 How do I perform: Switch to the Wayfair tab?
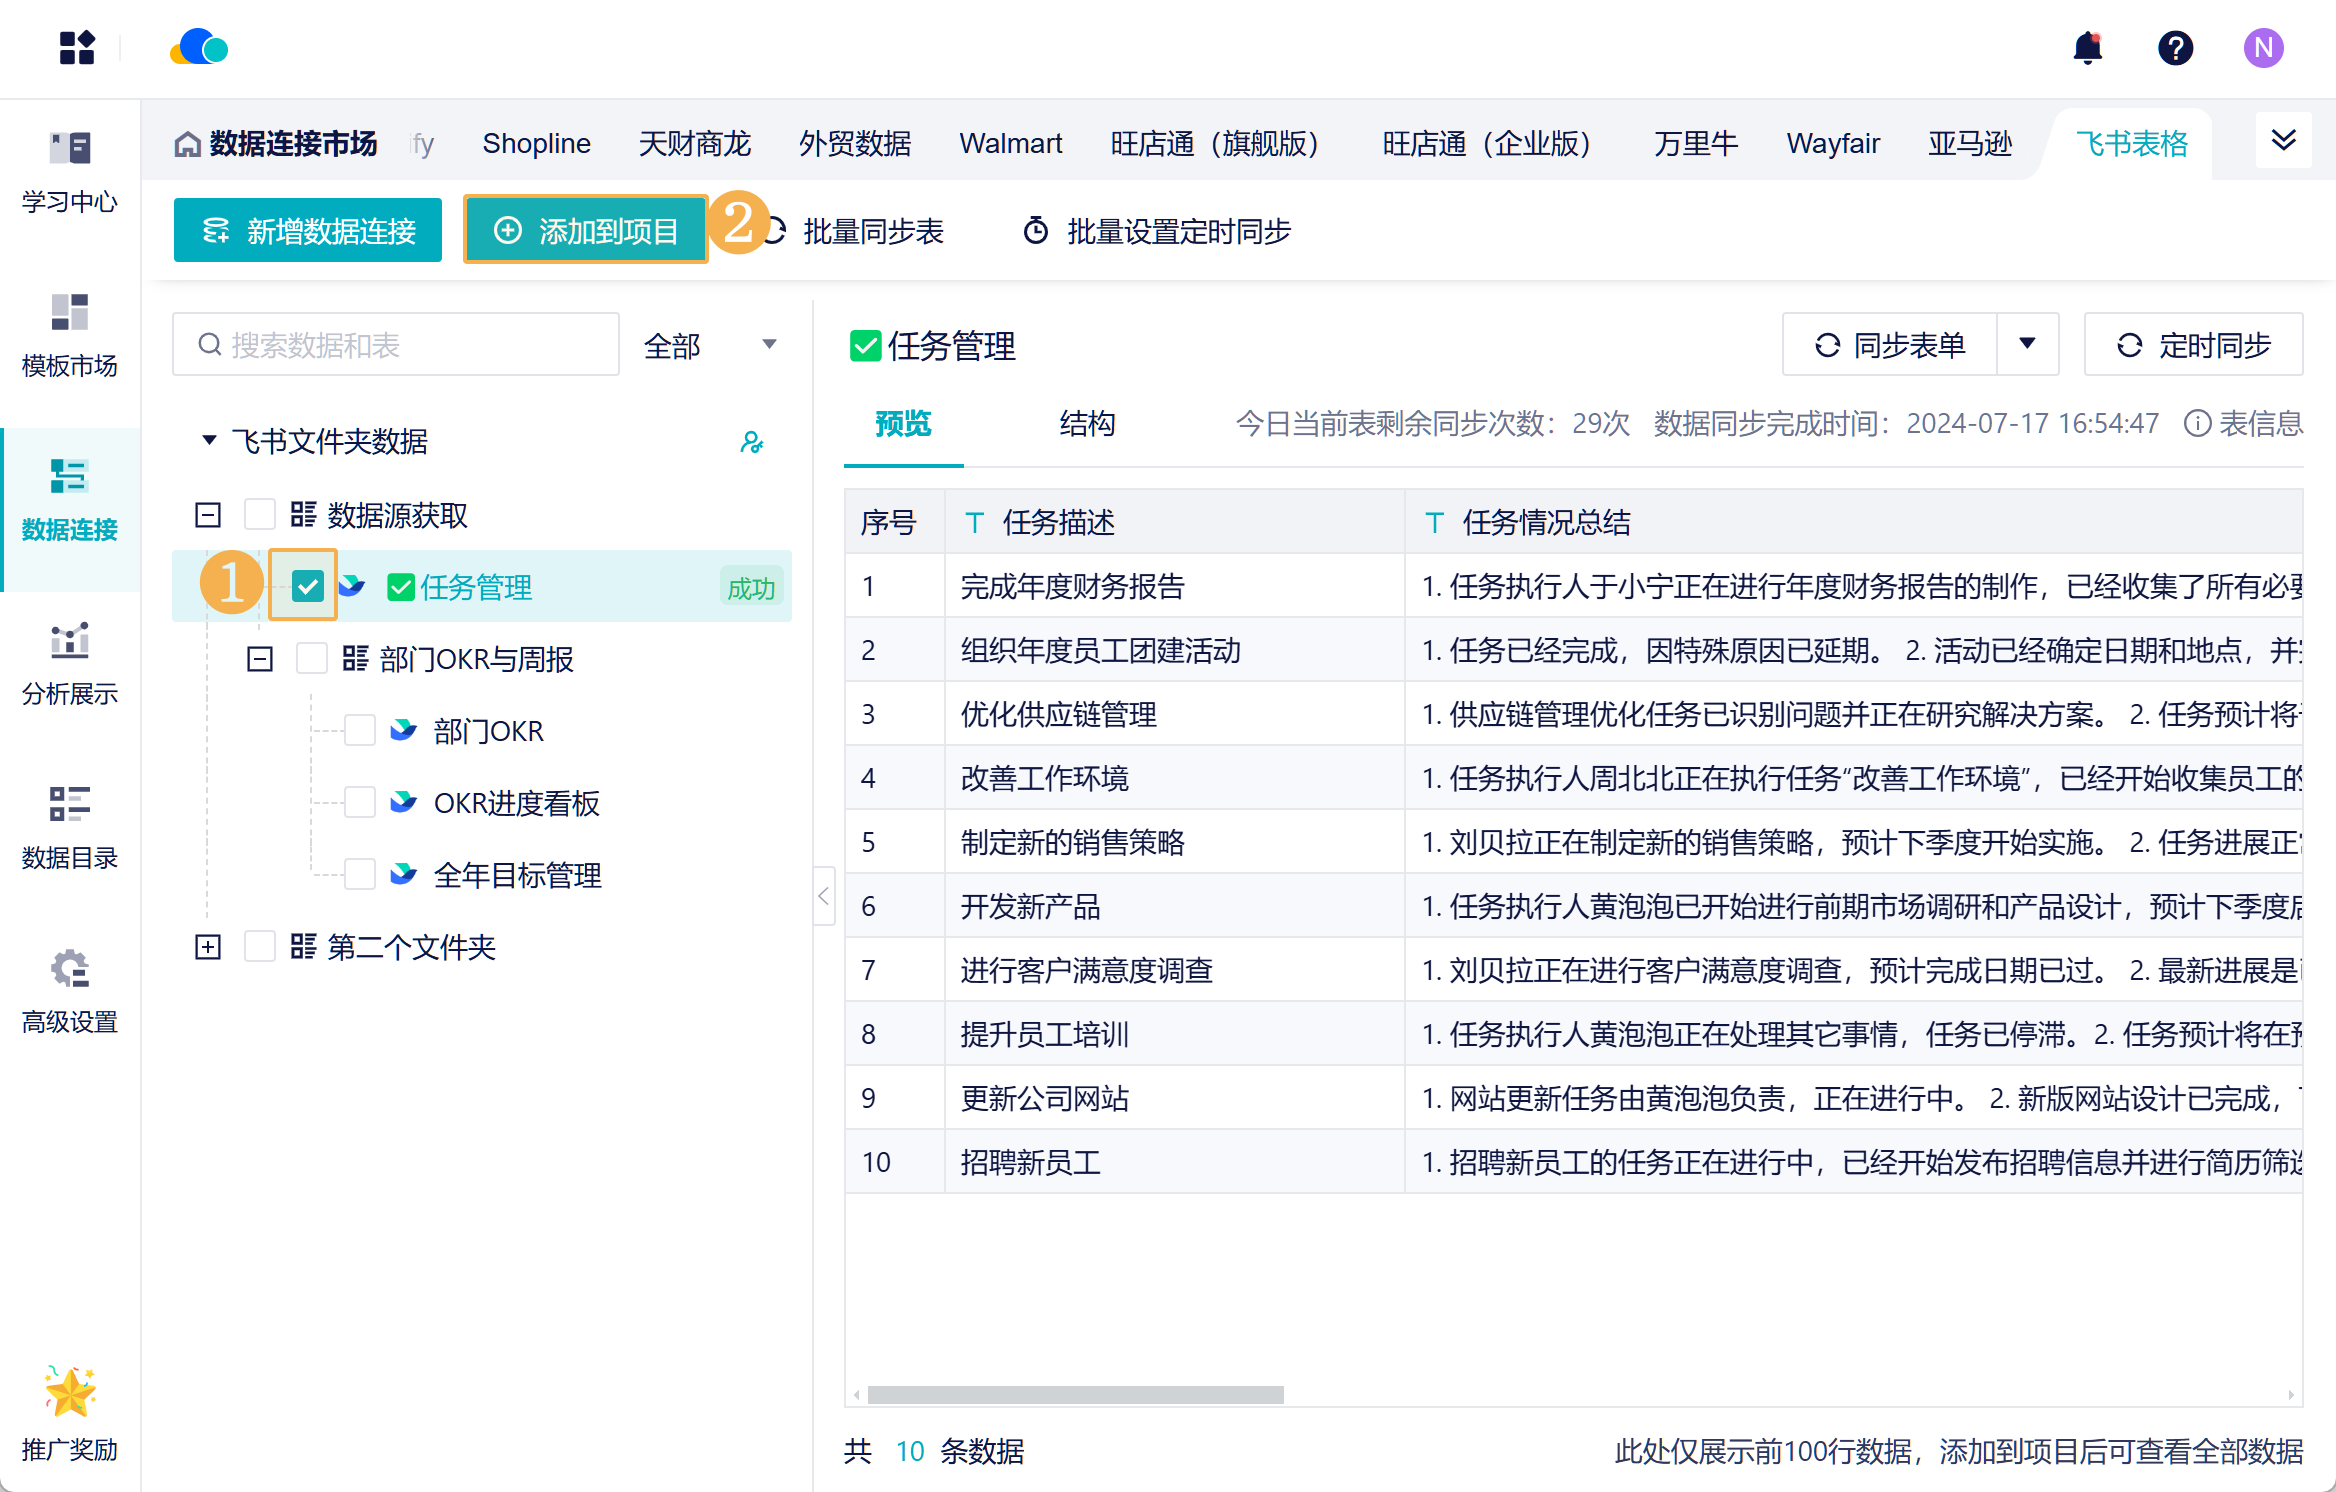[x=1833, y=144]
